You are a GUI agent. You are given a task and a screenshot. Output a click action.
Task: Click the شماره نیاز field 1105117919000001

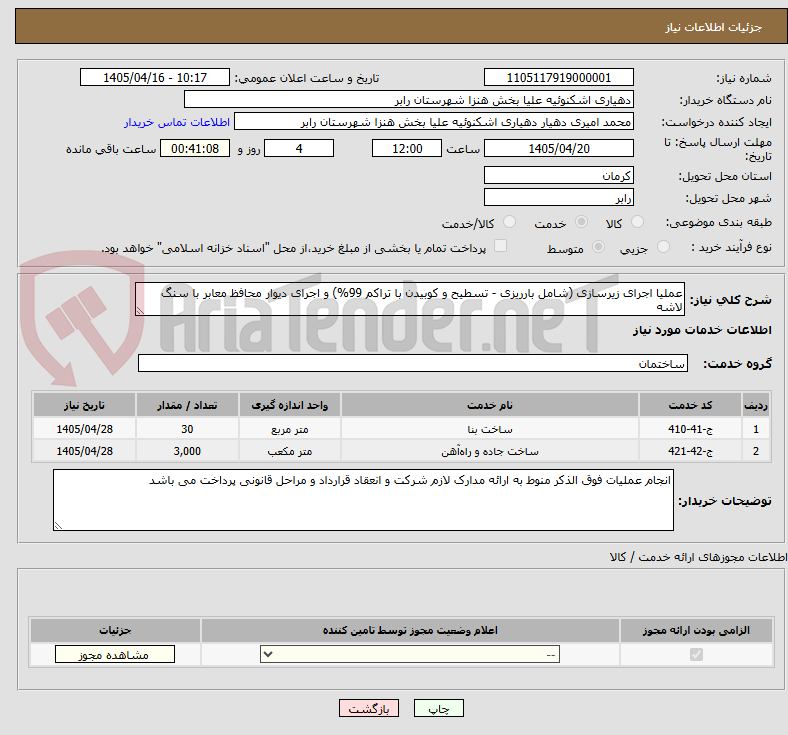(558, 77)
